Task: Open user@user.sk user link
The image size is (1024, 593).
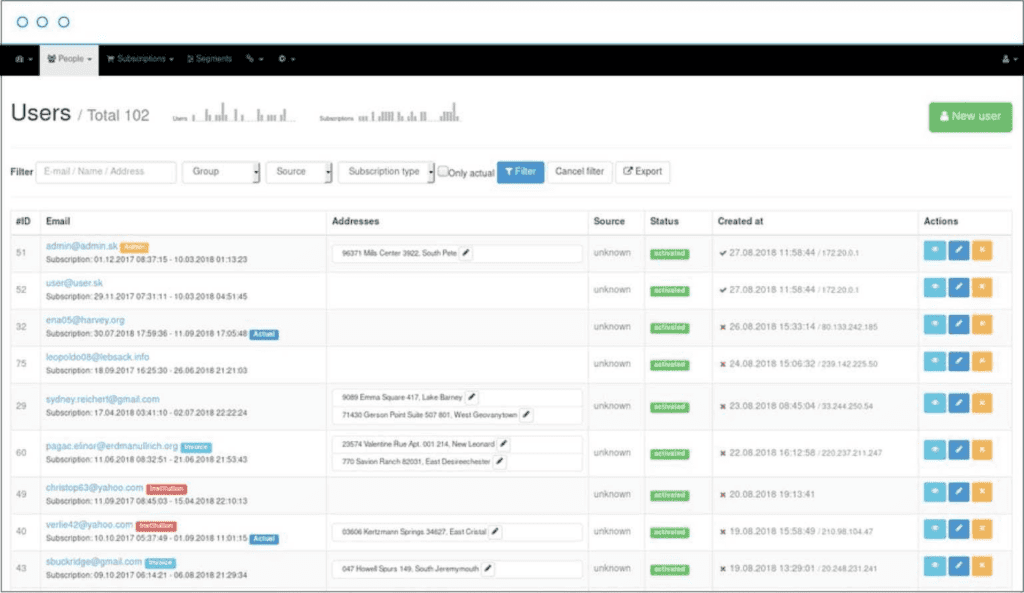Action: click(74, 283)
